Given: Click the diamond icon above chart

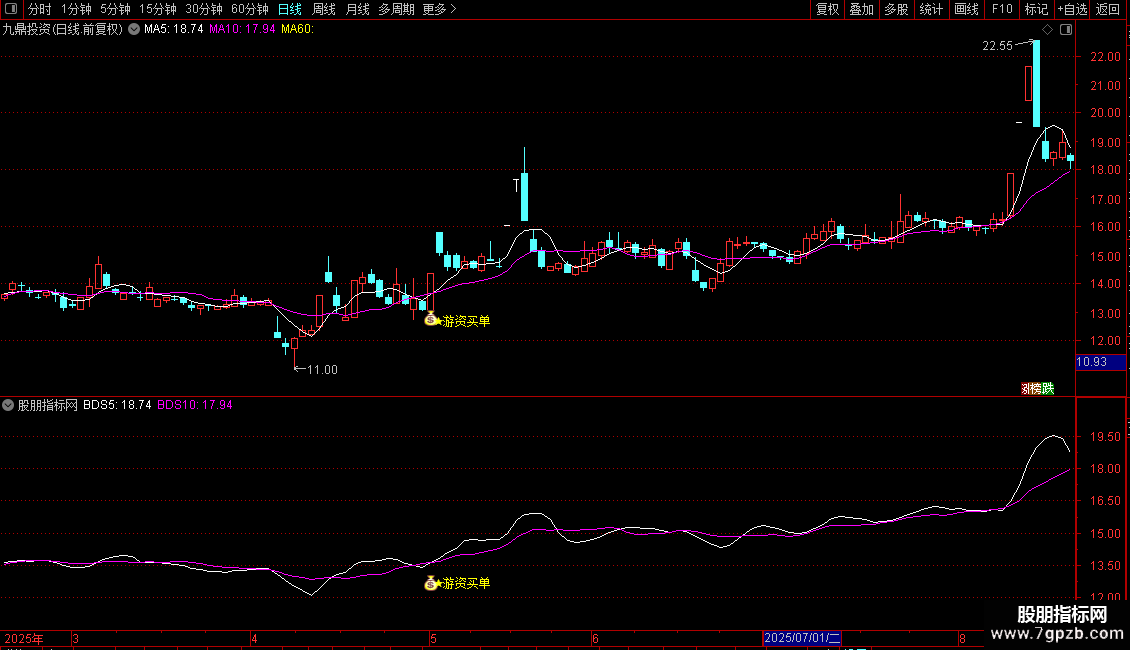Looking at the screenshot, I should pyautogui.click(x=1048, y=30).
